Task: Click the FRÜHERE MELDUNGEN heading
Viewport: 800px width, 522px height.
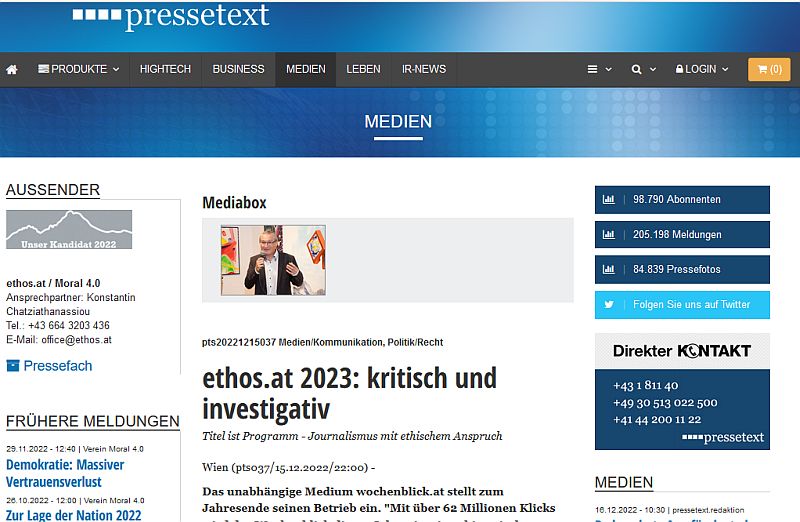Action: pos(93,421)
